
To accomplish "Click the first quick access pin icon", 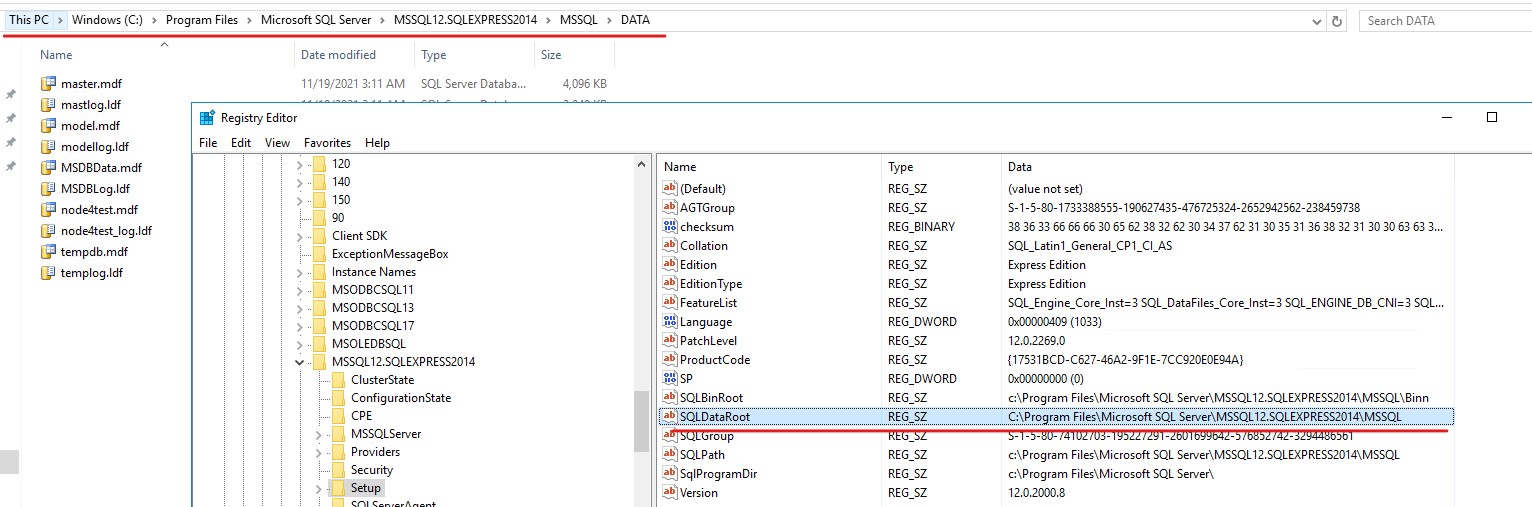I will pyautogui.click(x=10, y=94).
